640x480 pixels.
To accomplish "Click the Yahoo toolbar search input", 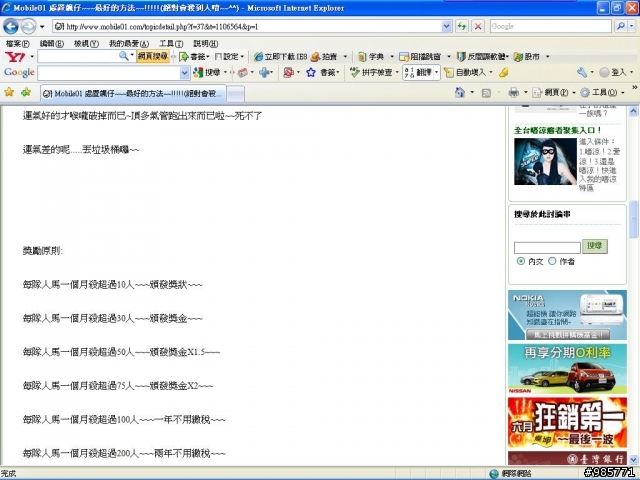I will tap(78, 56).
